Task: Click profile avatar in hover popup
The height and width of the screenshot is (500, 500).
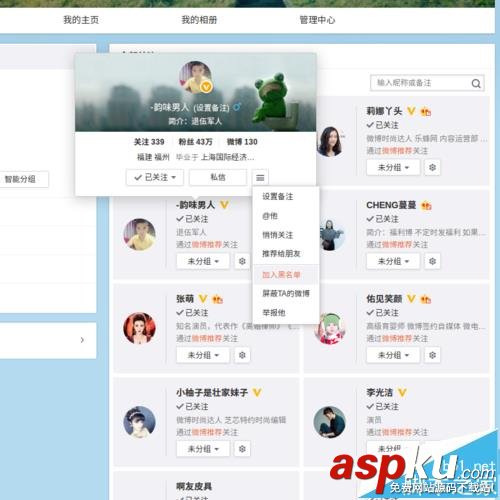Action: click(x=196, y=77)
